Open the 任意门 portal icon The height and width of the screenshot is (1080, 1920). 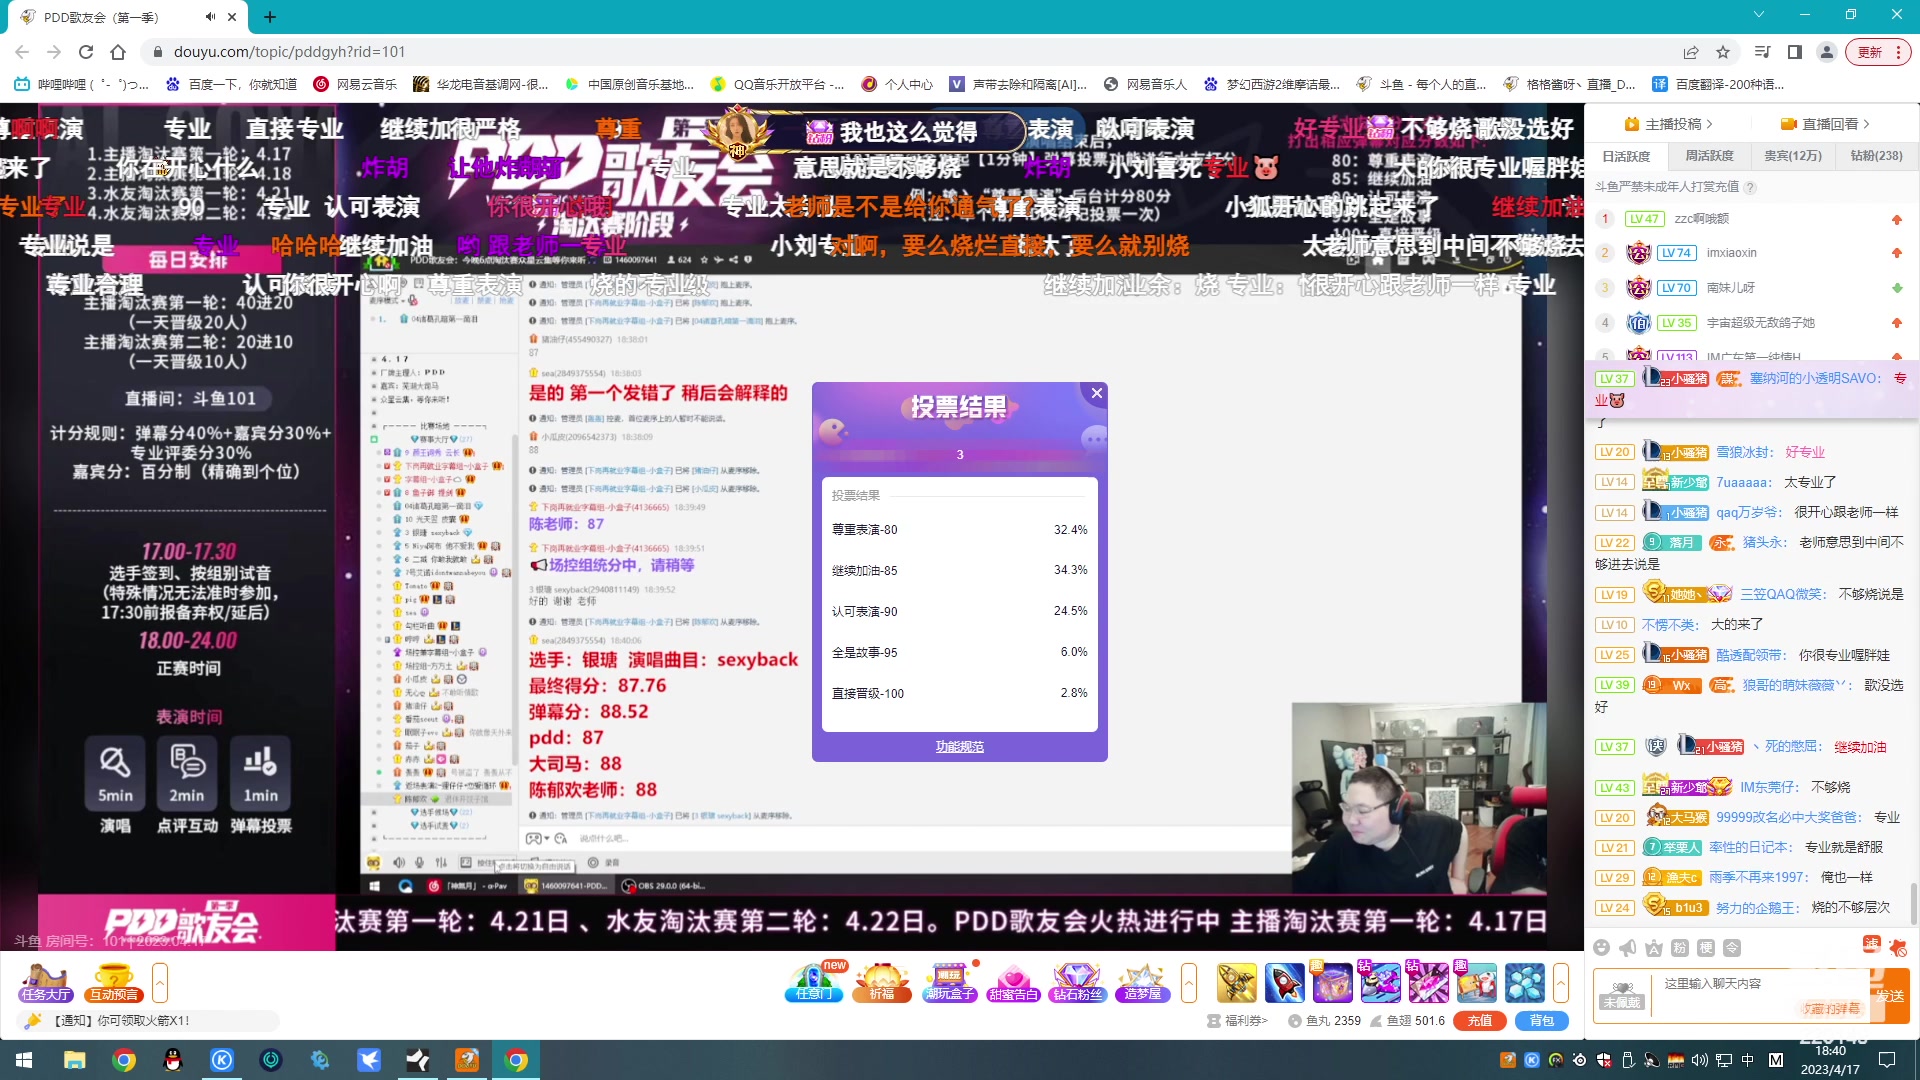click(814, 983)
